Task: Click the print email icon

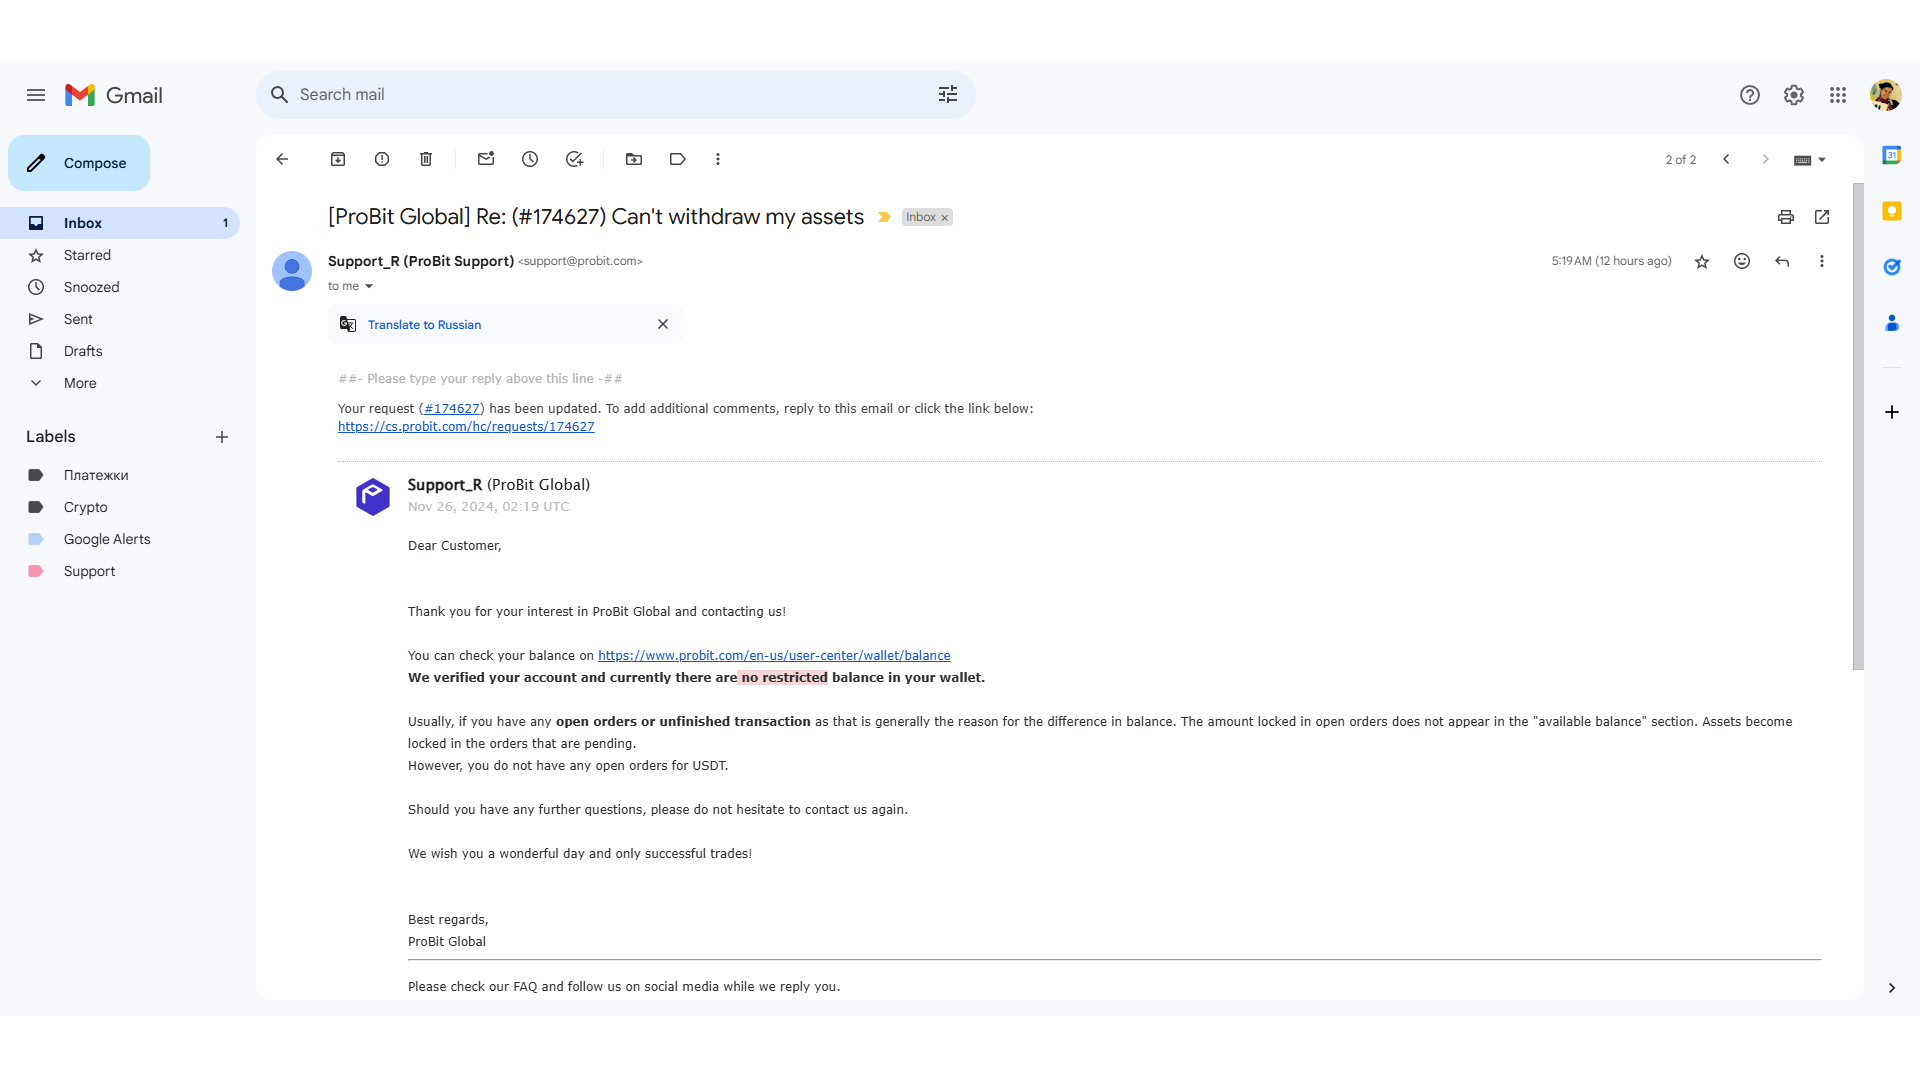Action: (1785, 216)
